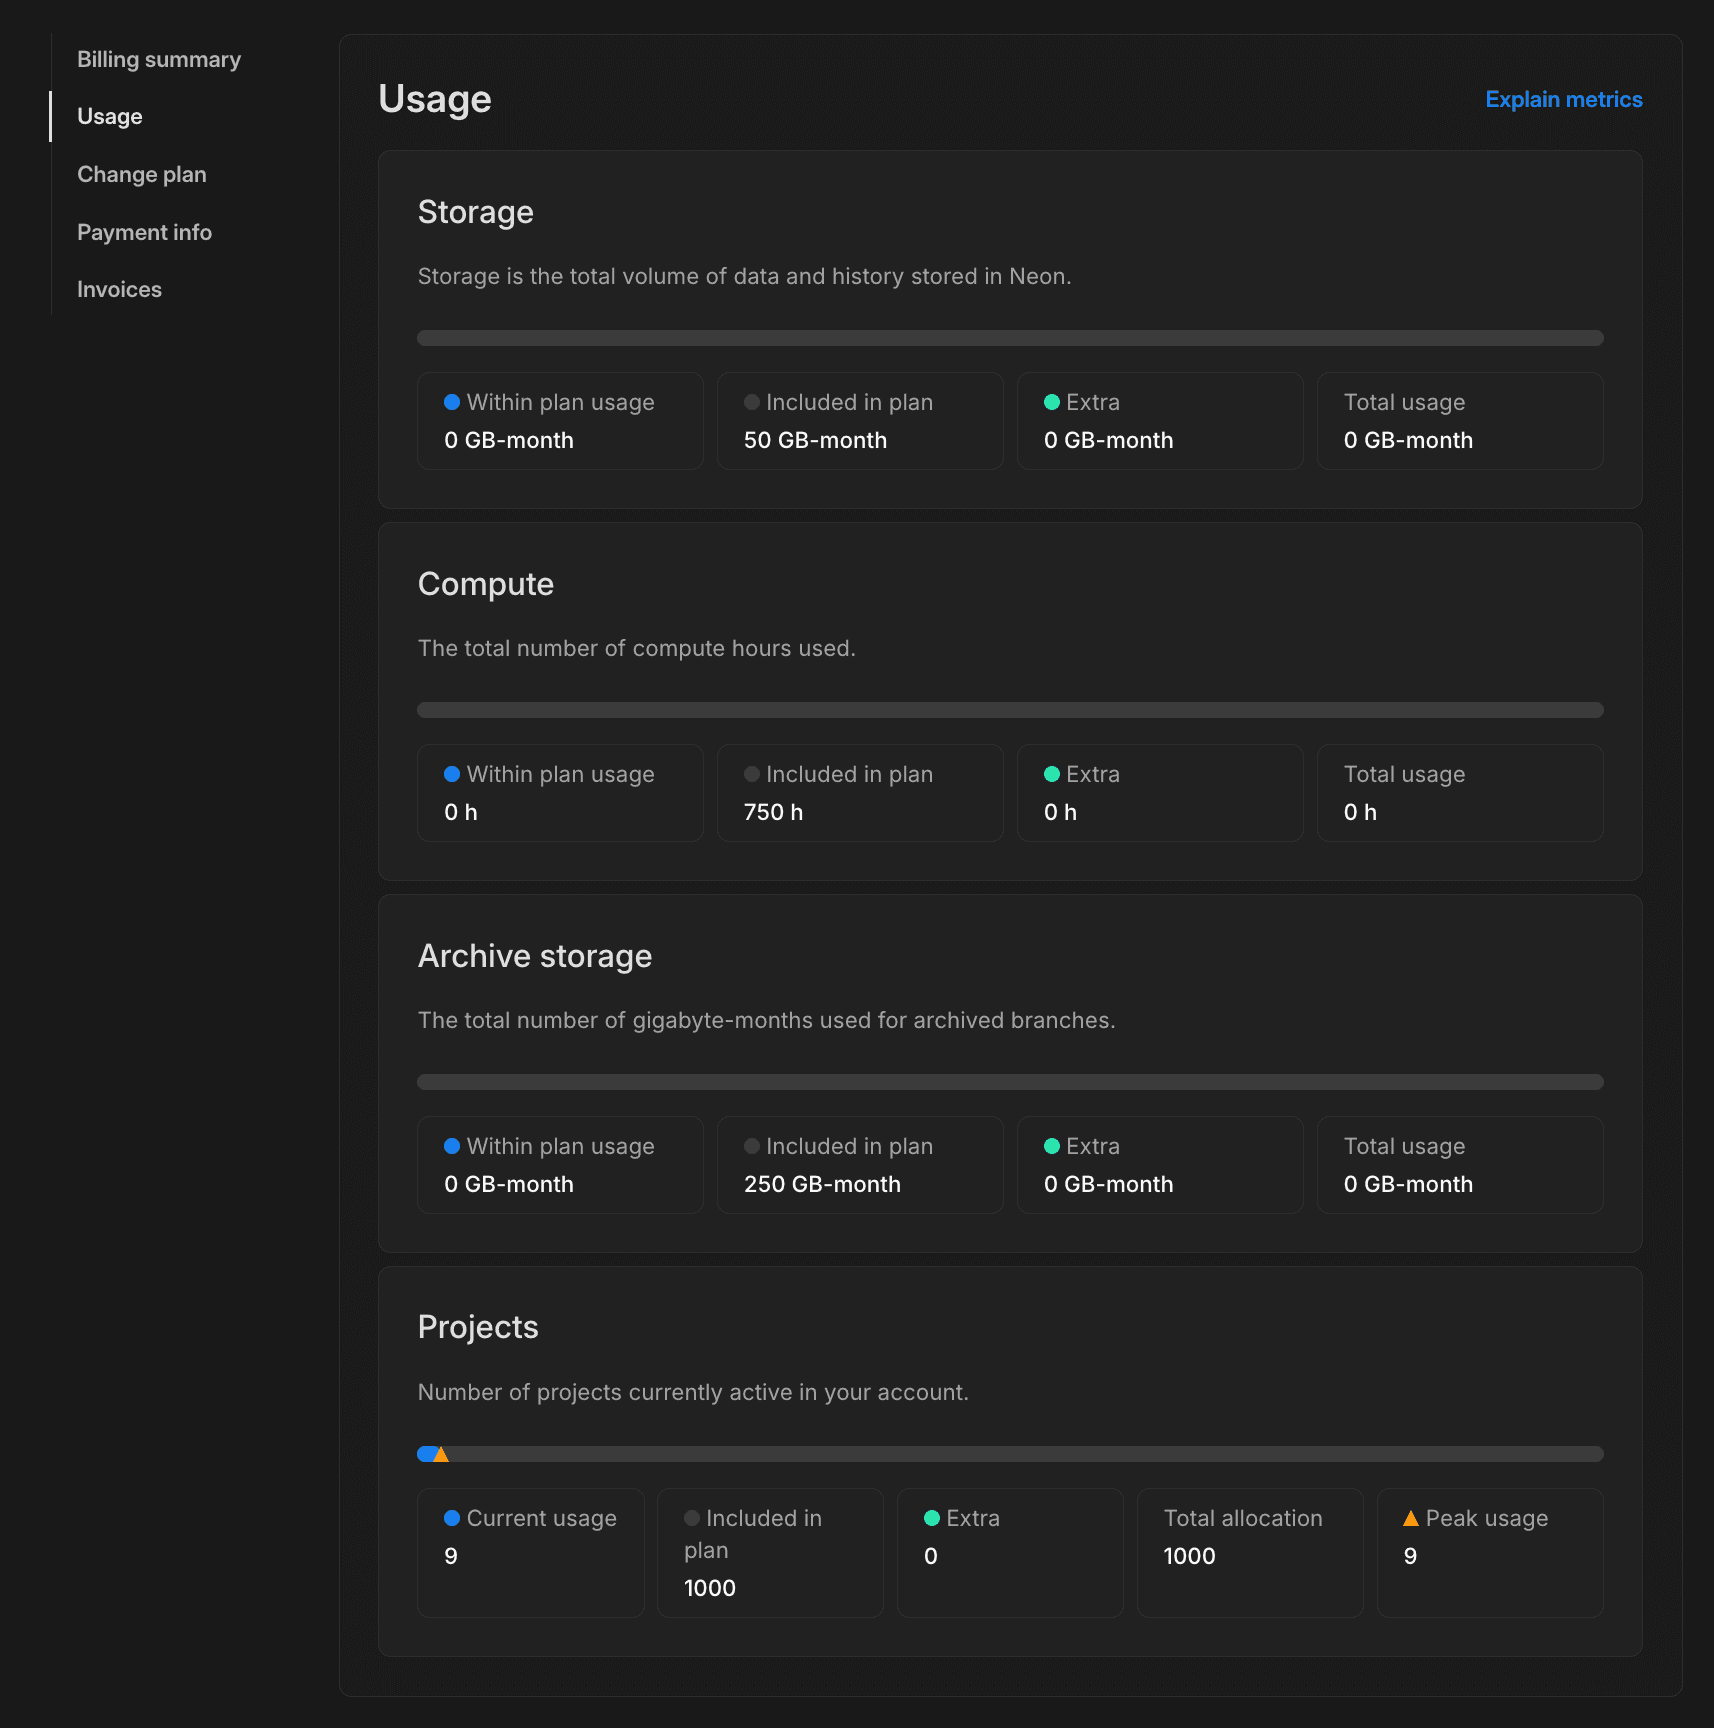Screen dimensions: 1714x1728
Task: Click the Included in plan 750 h card
Action: pyautogui.click(x=859, y=792)
